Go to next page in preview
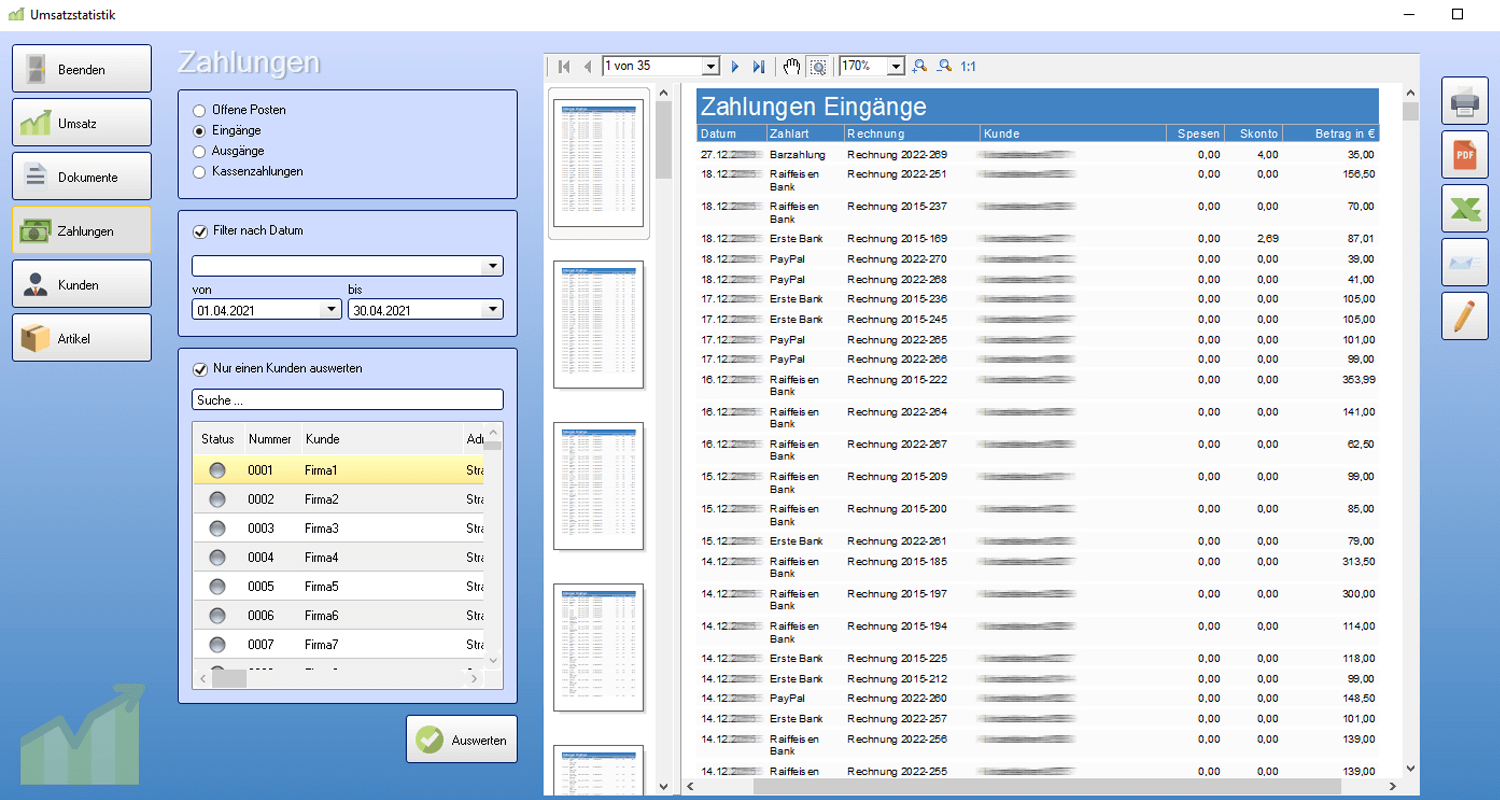 [x=735, y=66]
